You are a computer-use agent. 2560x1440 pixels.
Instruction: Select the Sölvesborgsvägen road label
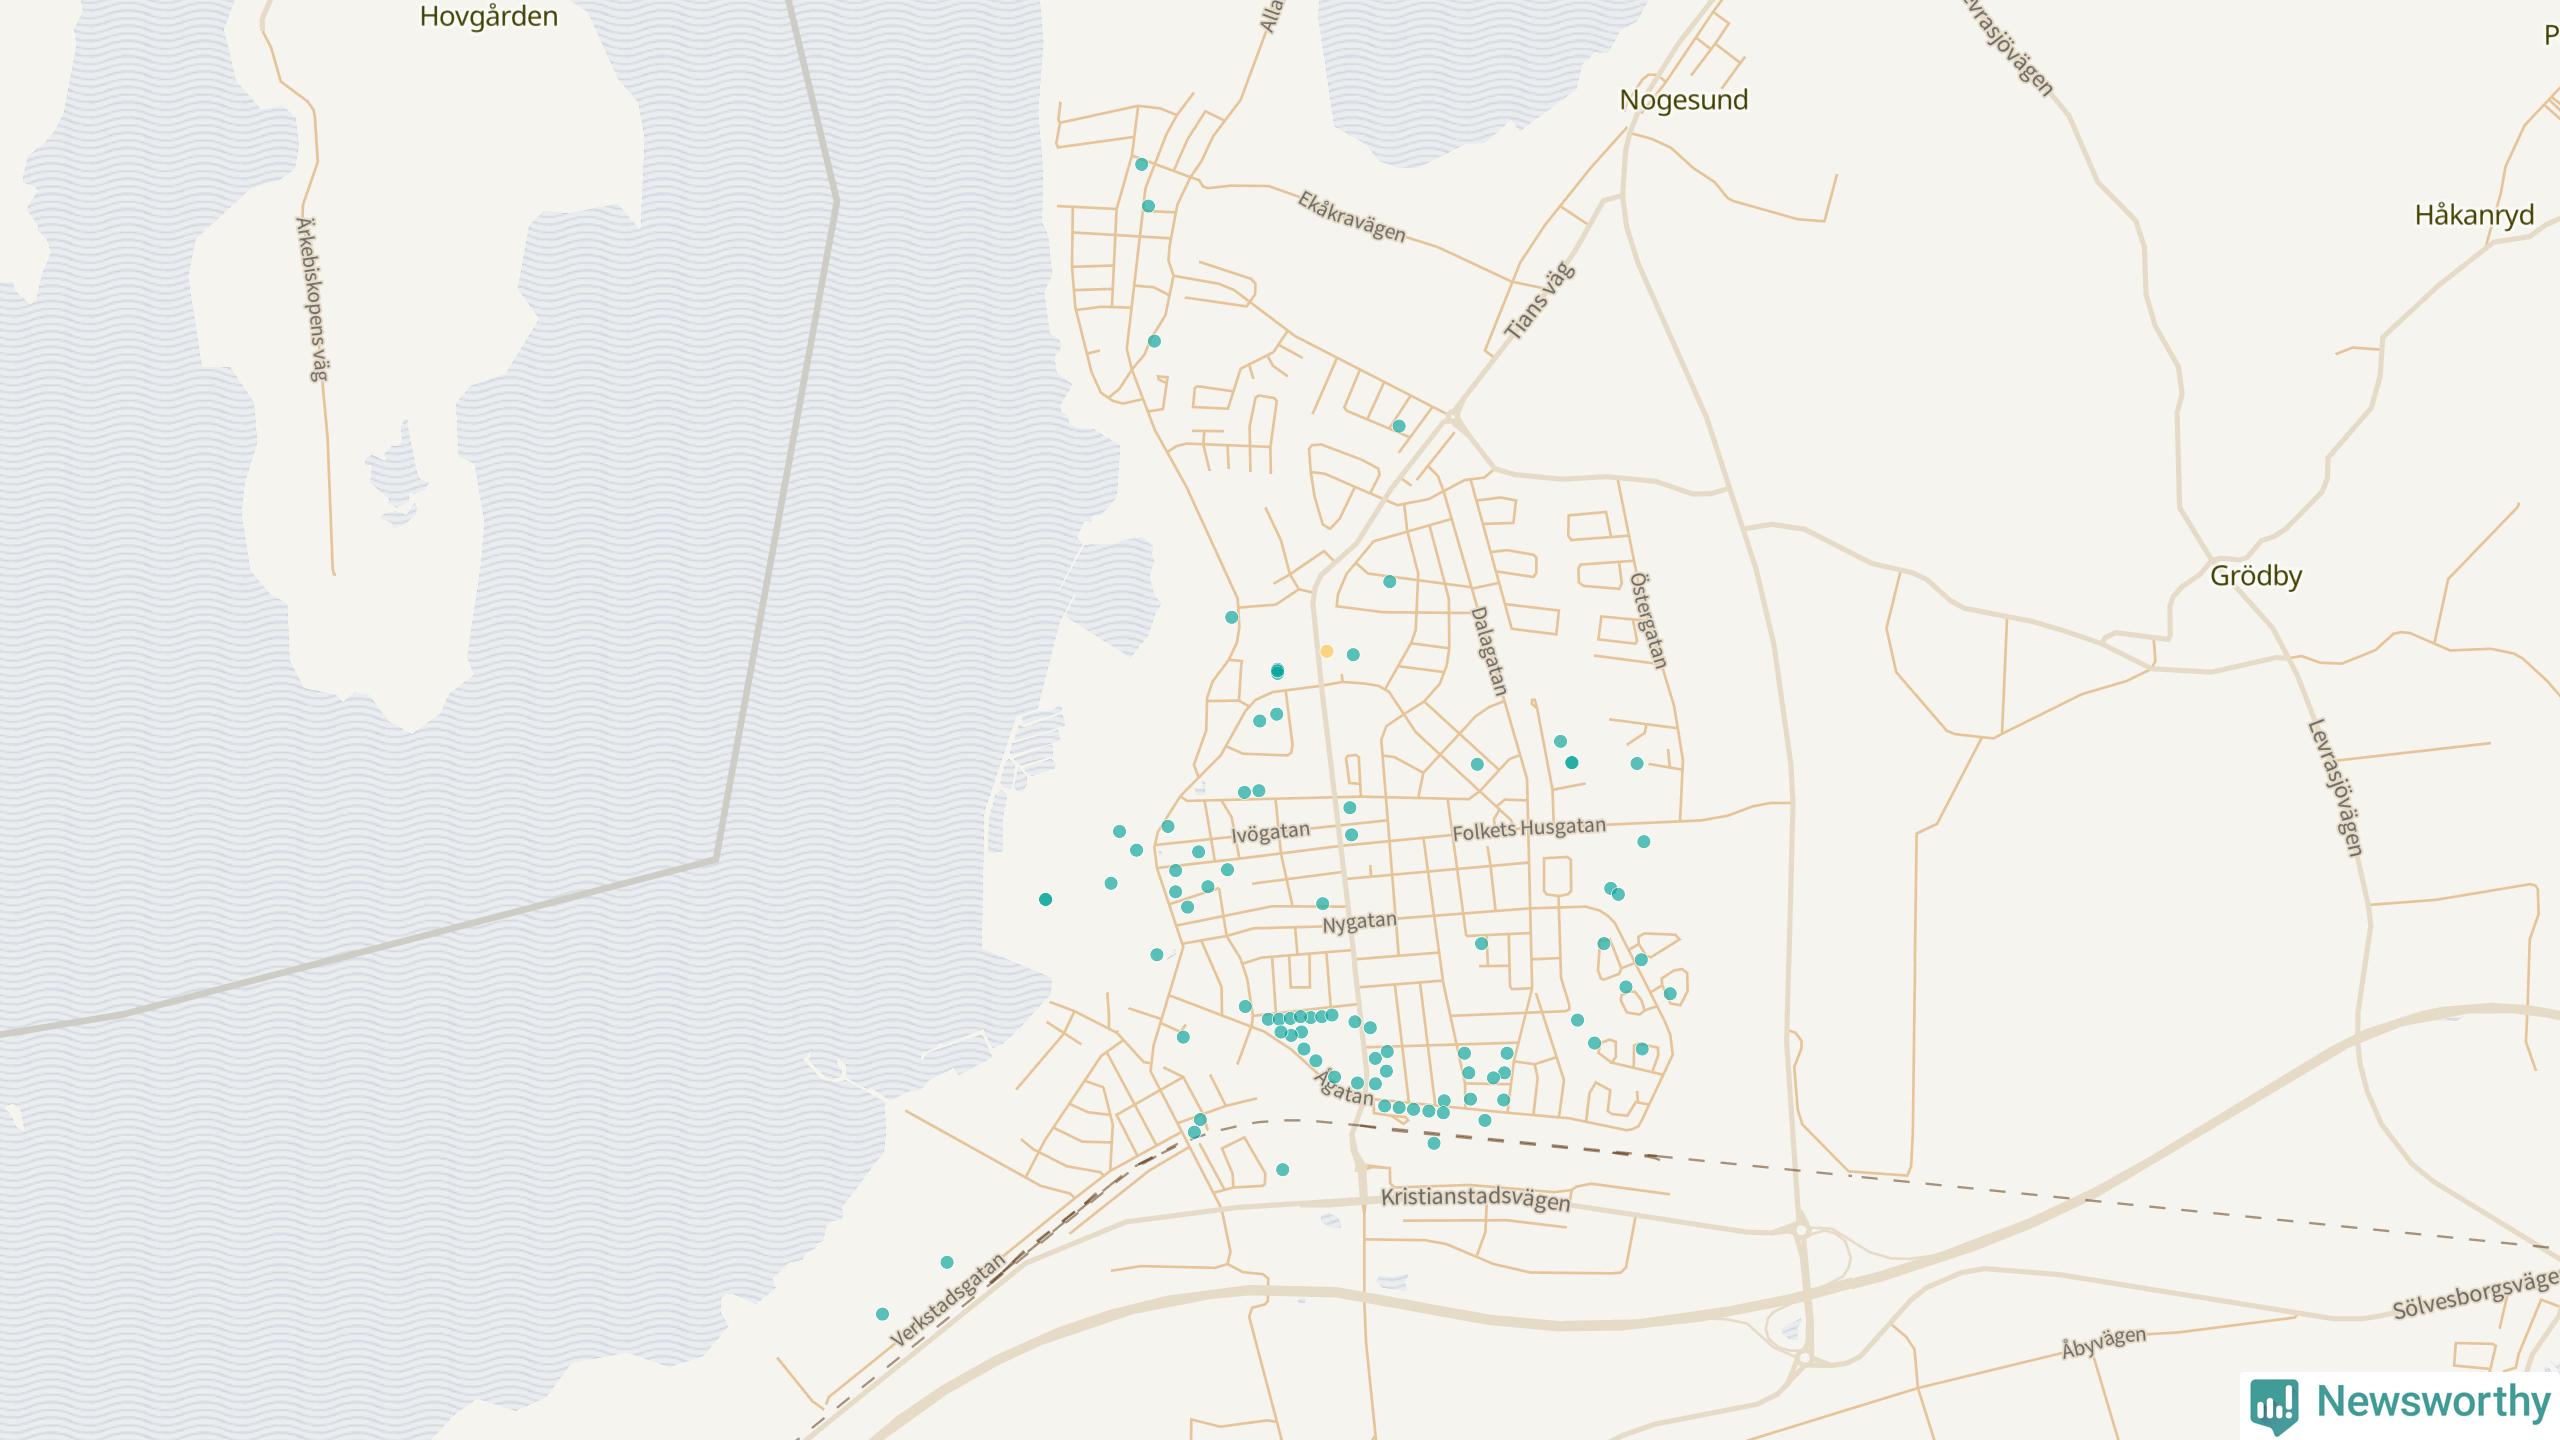coord(2474,1295)
